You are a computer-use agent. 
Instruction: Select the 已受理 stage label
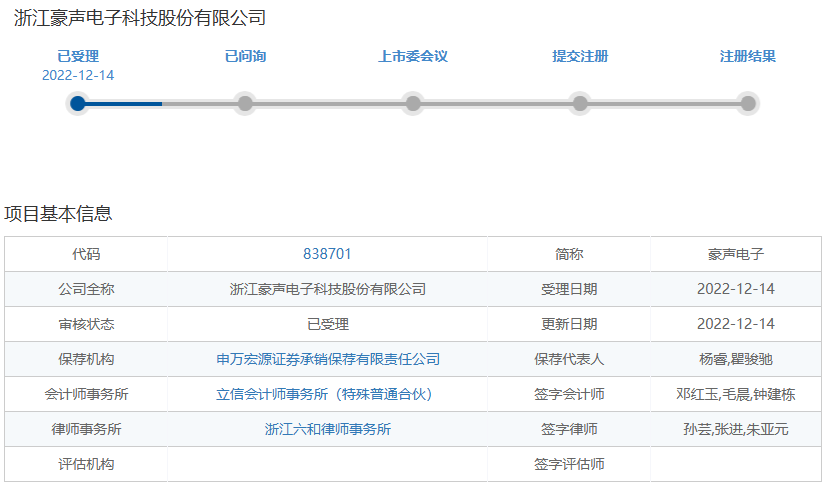78,56
